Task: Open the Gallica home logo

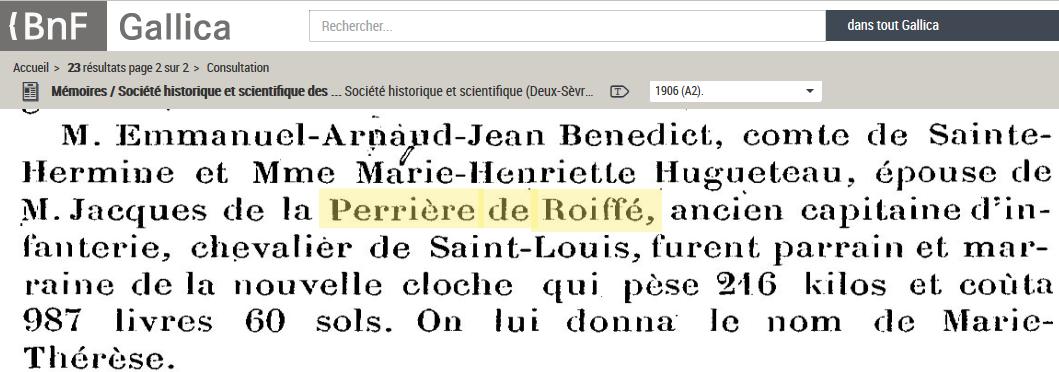Action: click(x=174, y=27)
